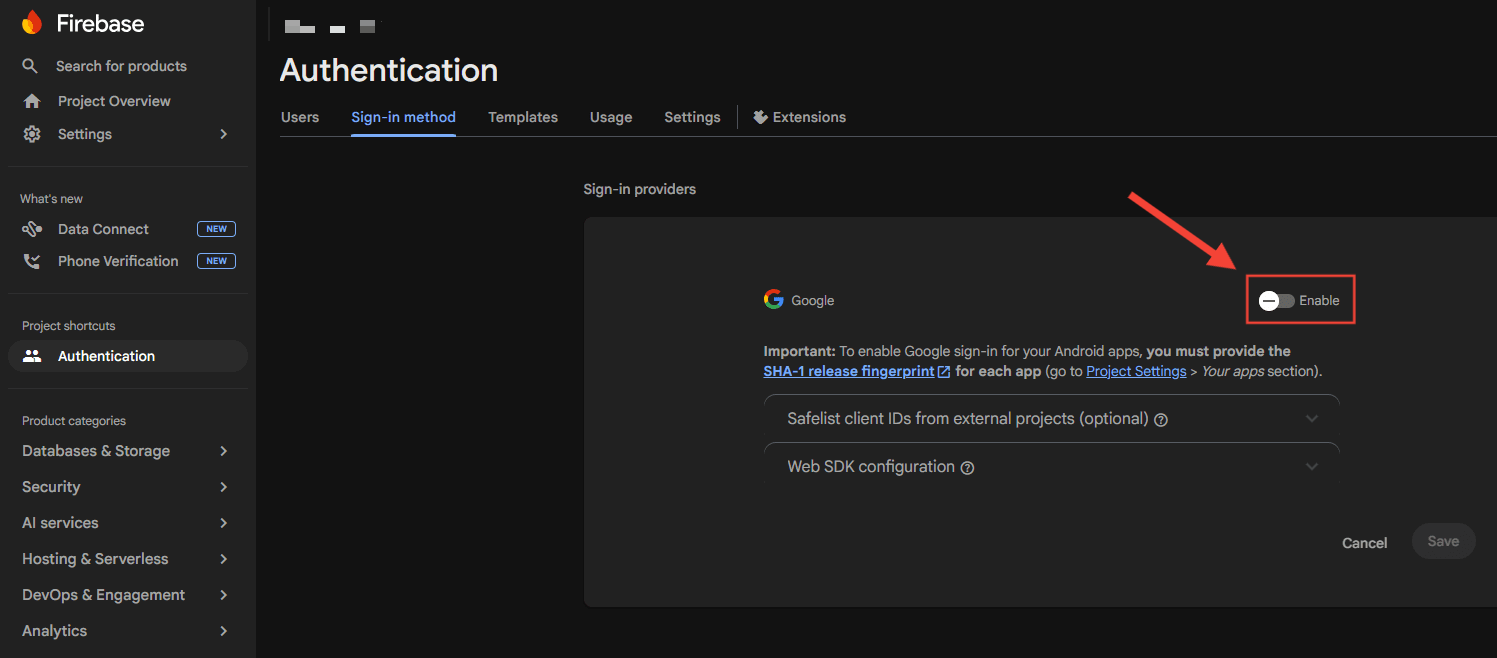Click the search magnifier icon

tap(31, 66)
